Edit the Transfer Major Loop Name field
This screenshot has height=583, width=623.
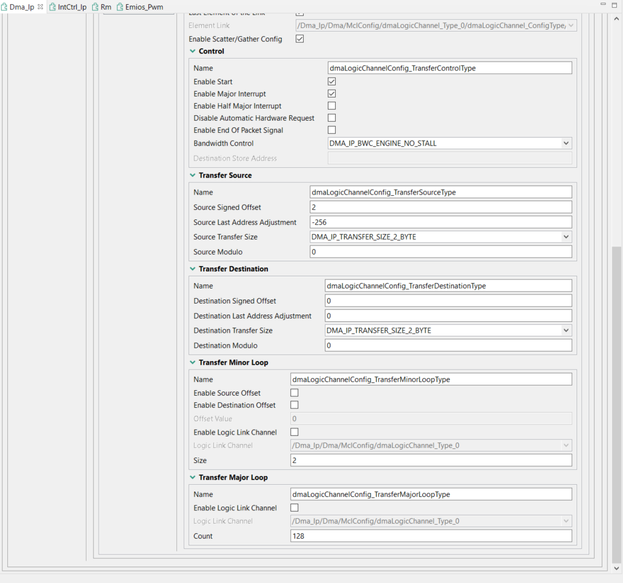pos(431,494)
